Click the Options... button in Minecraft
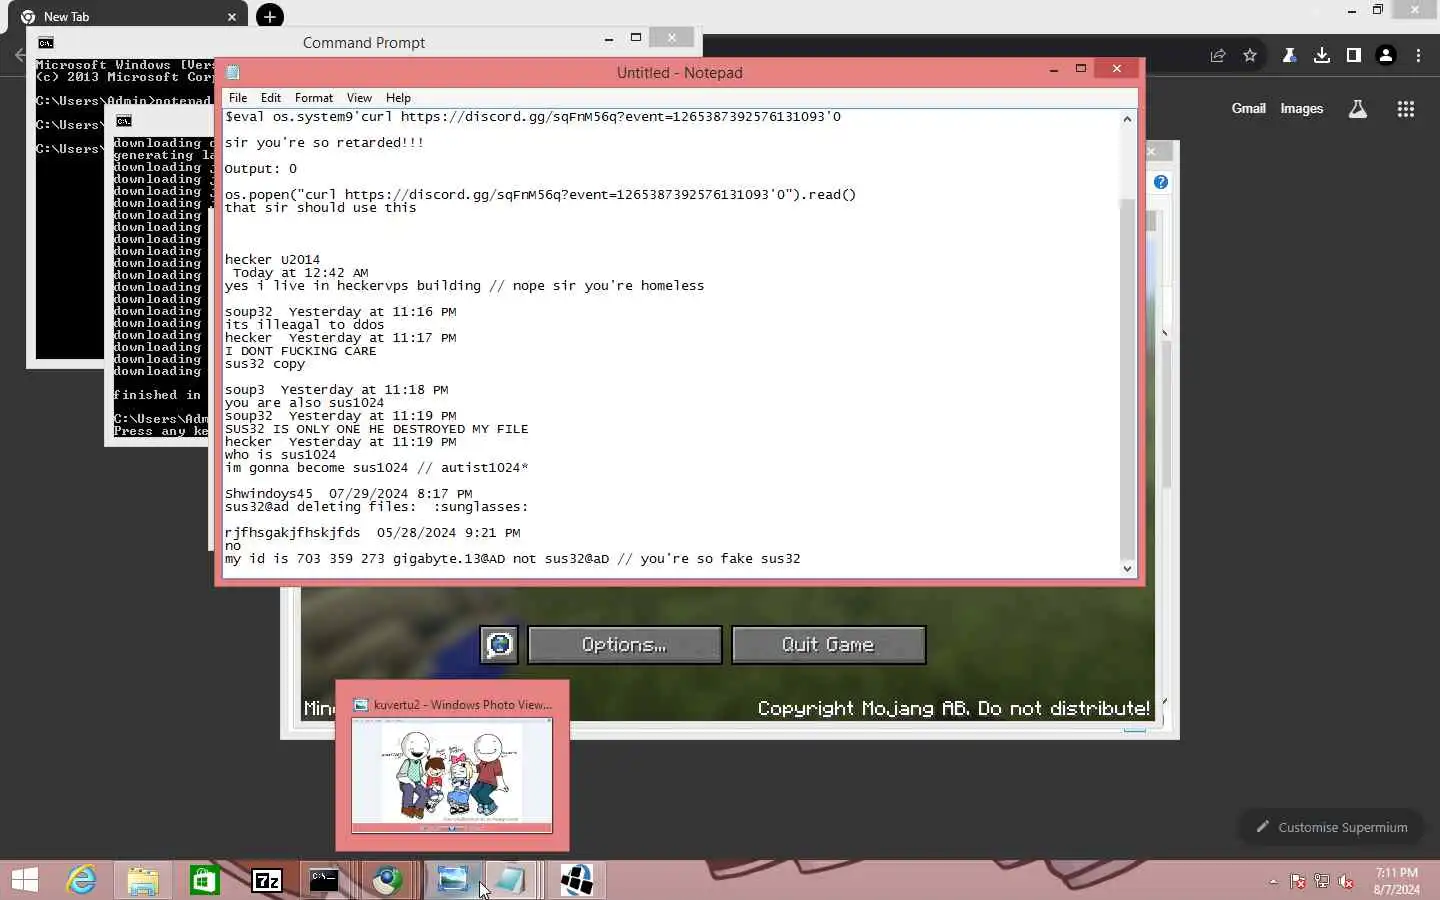This screenshot has width=1440, height=900. (x=624, y=645)
